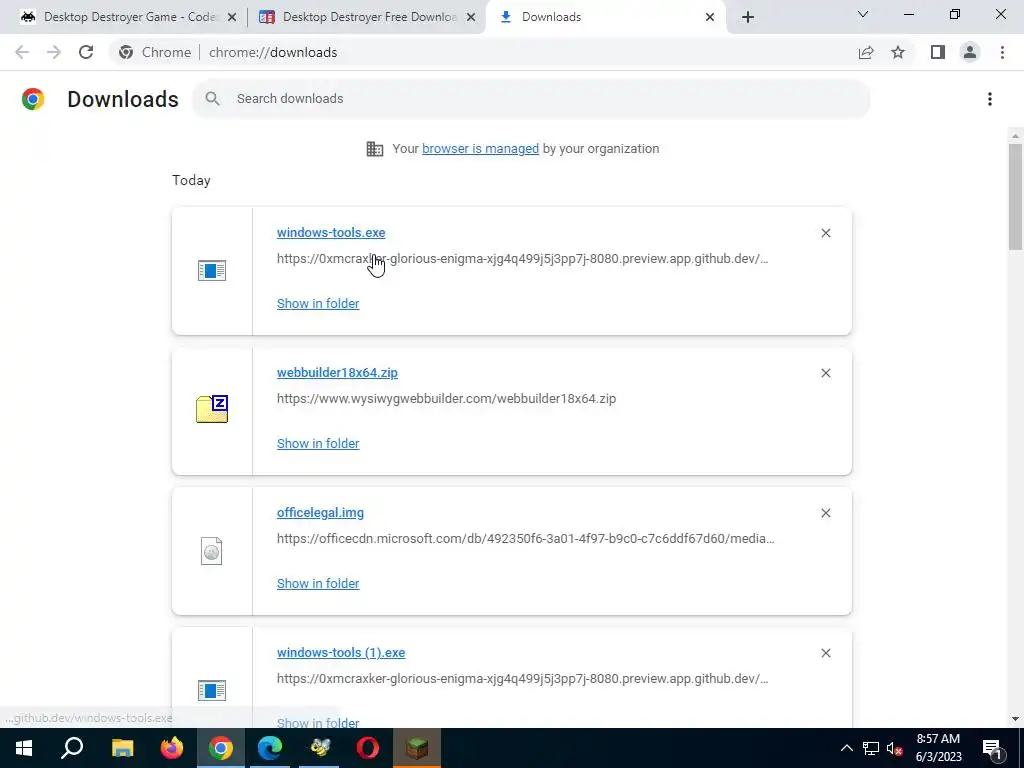Click the Chrome logo beside Downloads heading
Screen dimensions: 1024x768
[33, 99]
